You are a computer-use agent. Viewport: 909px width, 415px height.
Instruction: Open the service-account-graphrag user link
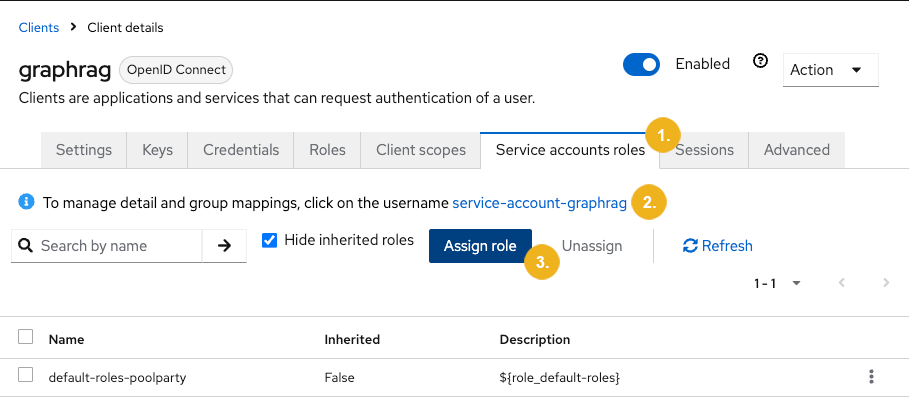tap(539, 203)
